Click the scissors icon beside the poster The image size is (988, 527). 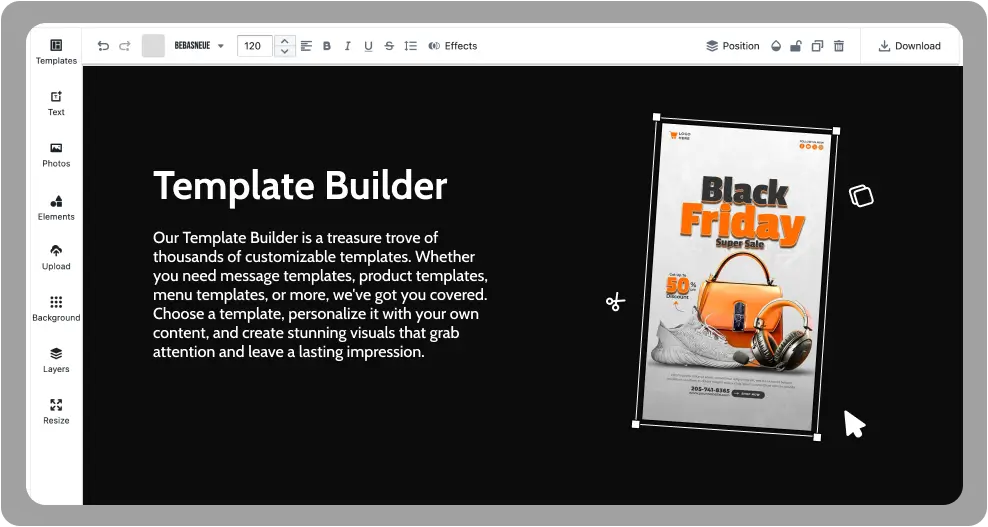(x=615, y=303)
